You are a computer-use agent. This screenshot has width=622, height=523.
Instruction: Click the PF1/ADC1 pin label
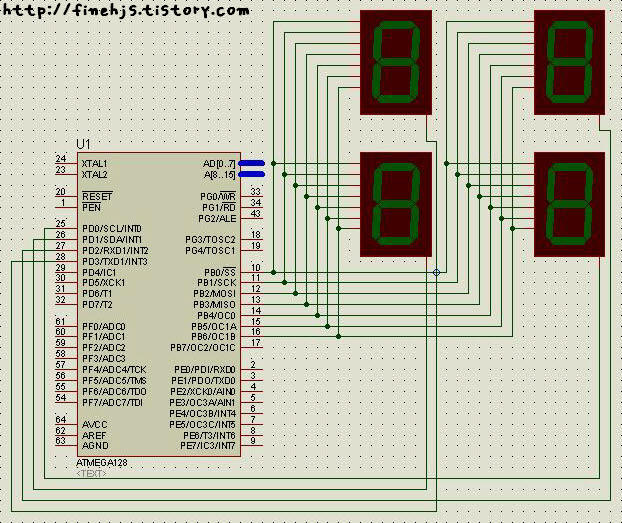[x=104, y=337]
